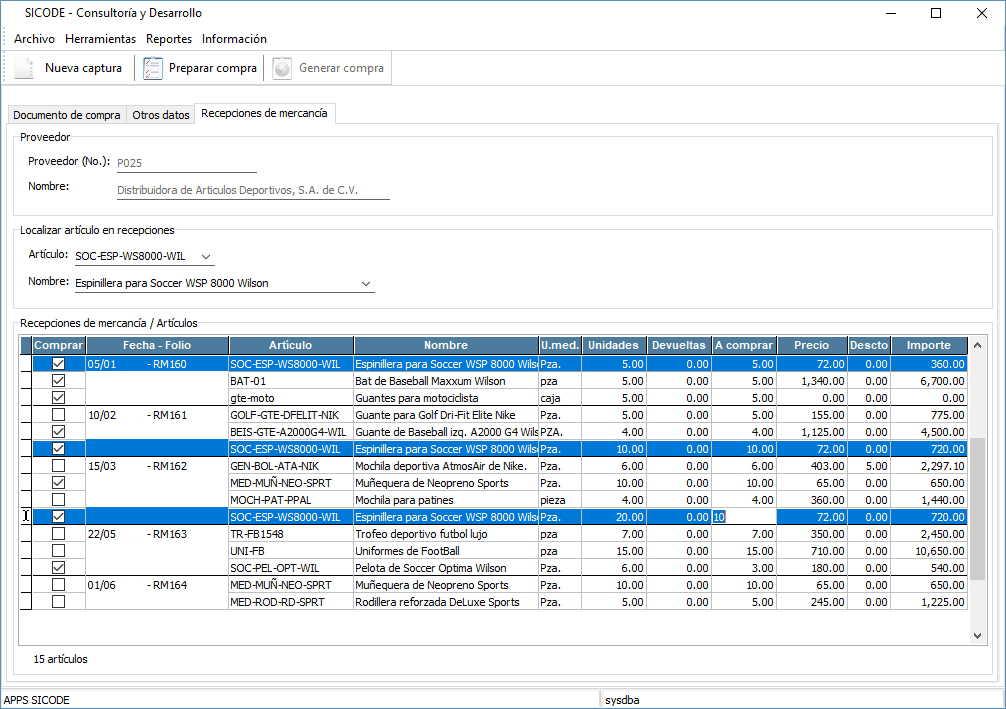Check Comprar for GOLF-GTE-DFELIT-NIK row
The height and width of the screenshot is (709, 1006).
[x=59, y=415]
